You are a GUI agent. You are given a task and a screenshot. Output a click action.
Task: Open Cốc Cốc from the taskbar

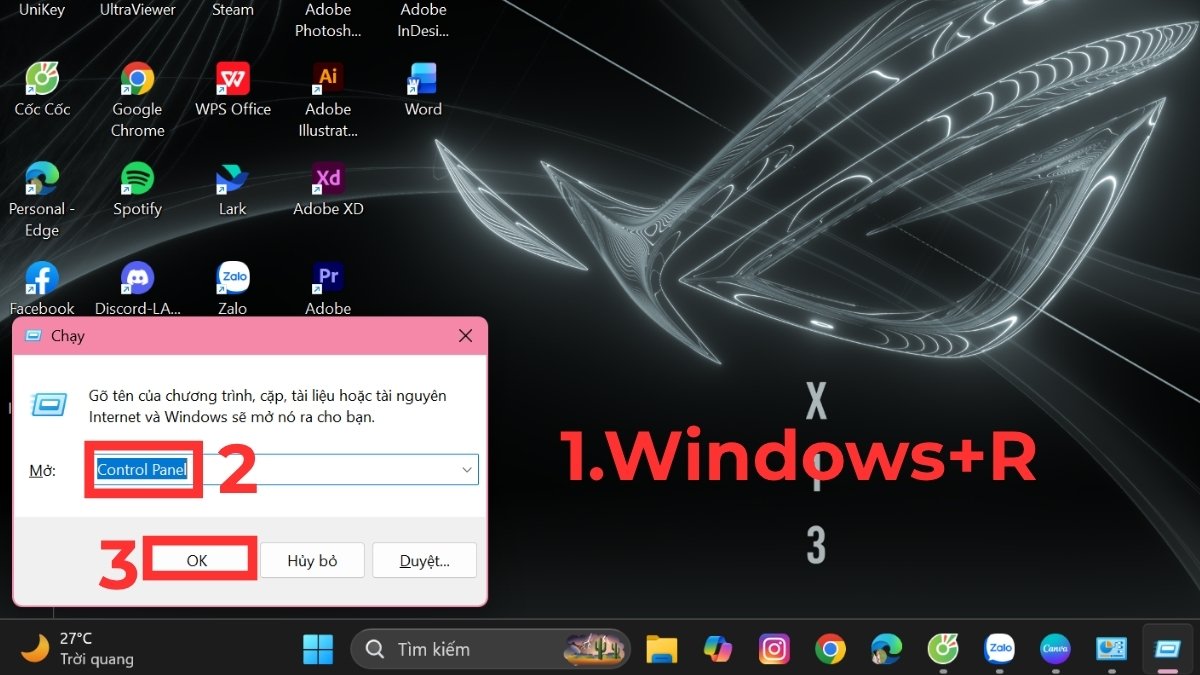coord(942,649)
